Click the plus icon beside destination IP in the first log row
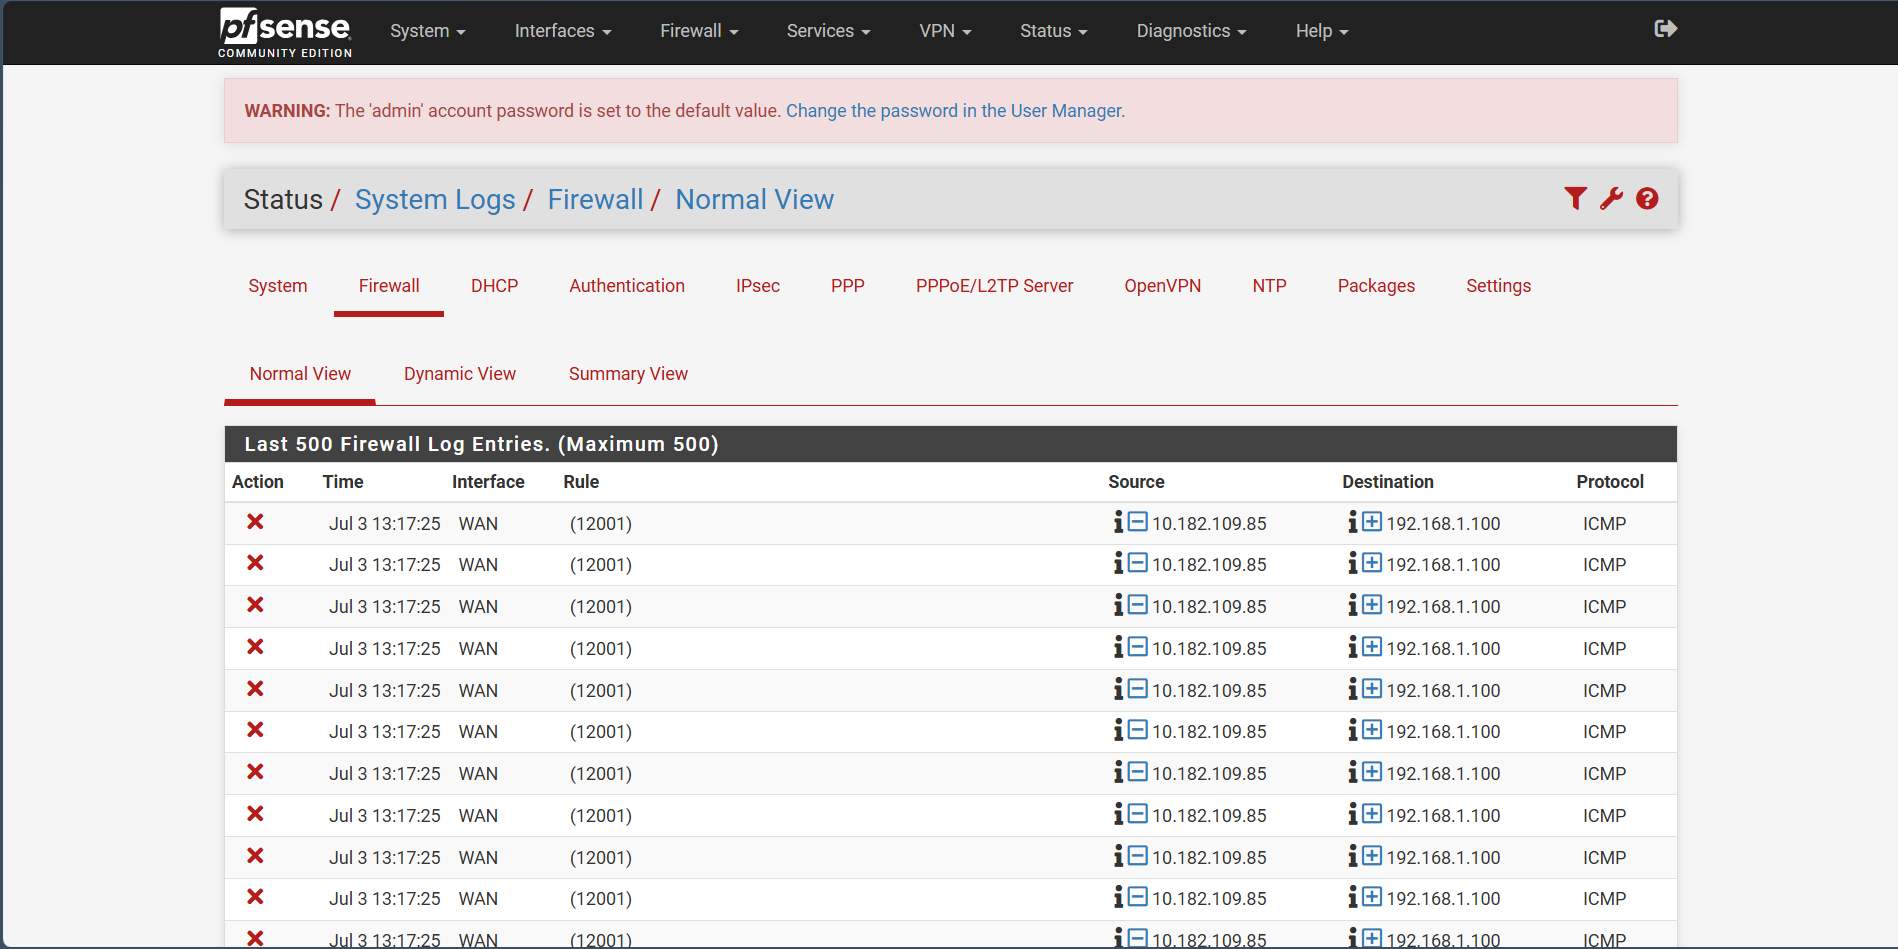The height and width of the screenshot is (949, 1898). pos(1372,521)
